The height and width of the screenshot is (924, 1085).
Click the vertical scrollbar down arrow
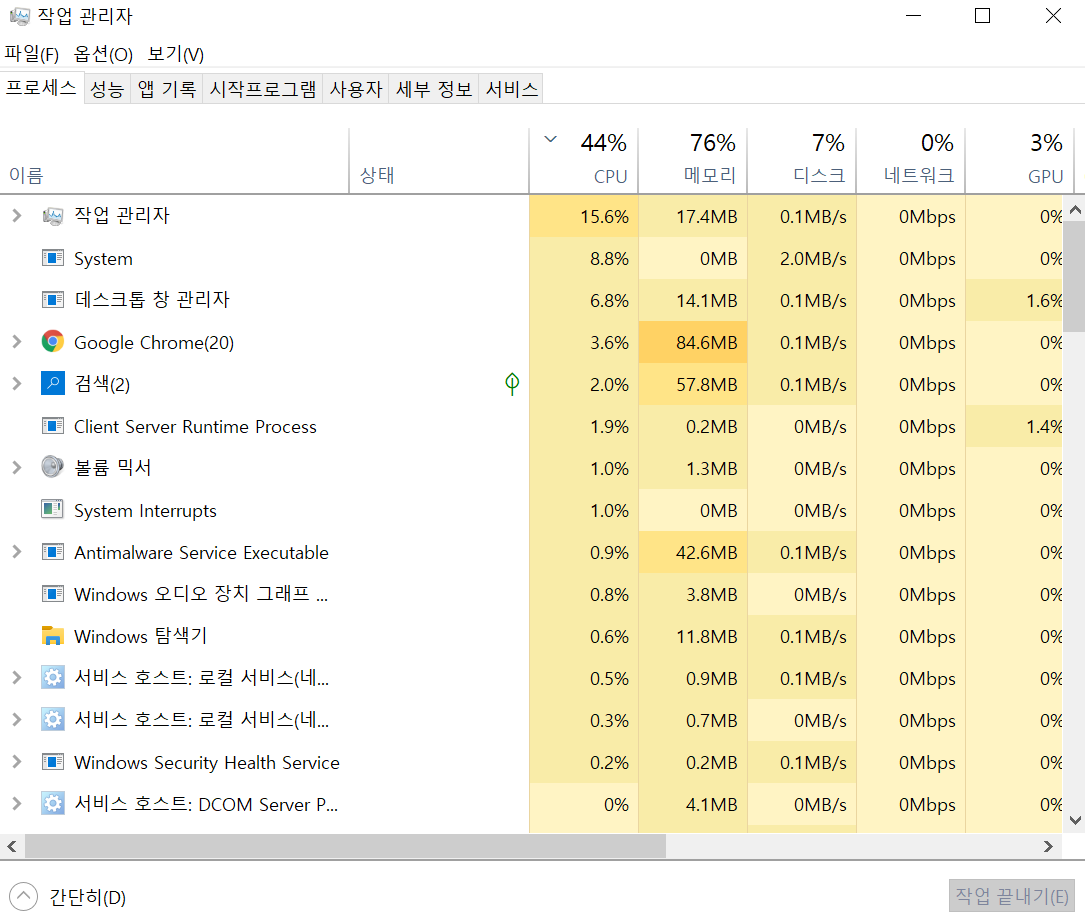pyautogui.click(x=1075, y=821)
